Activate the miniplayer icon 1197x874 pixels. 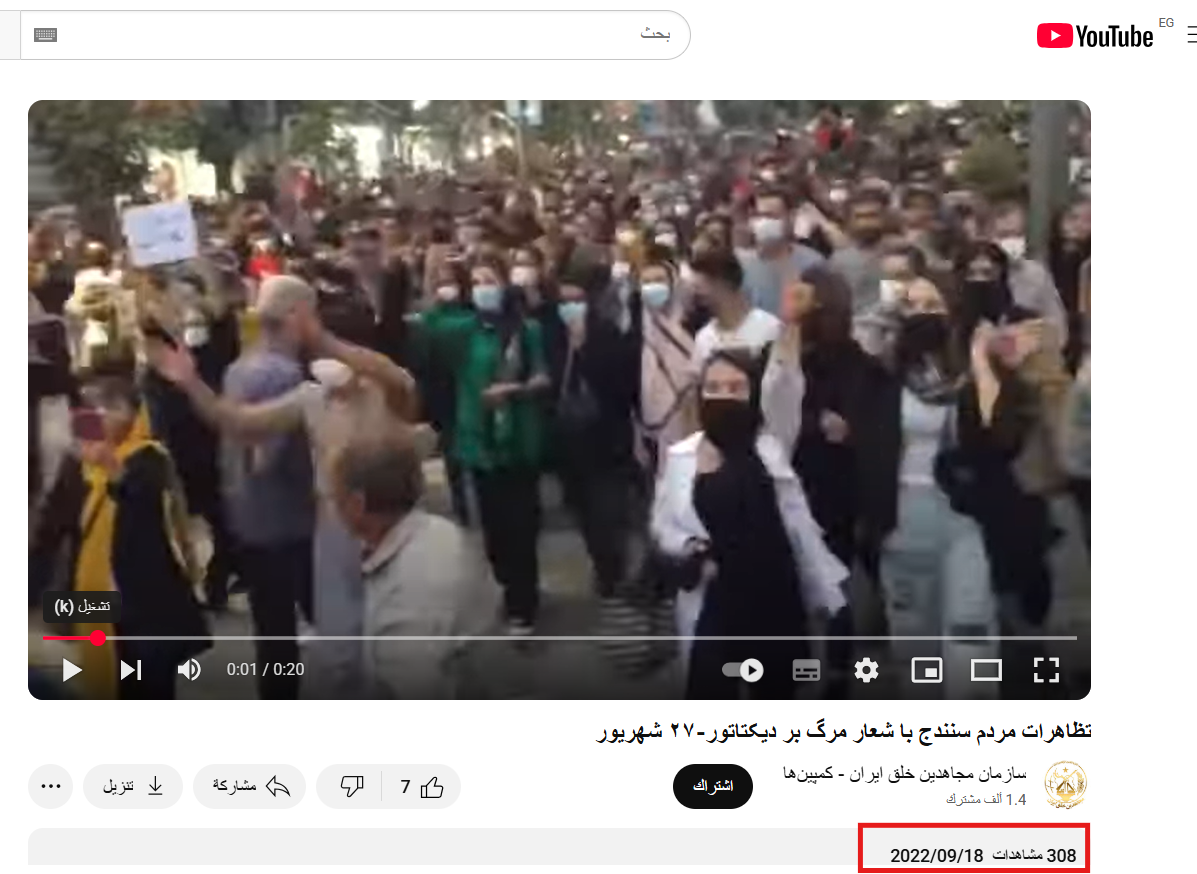pyautogui.click(x=926, y=670)
